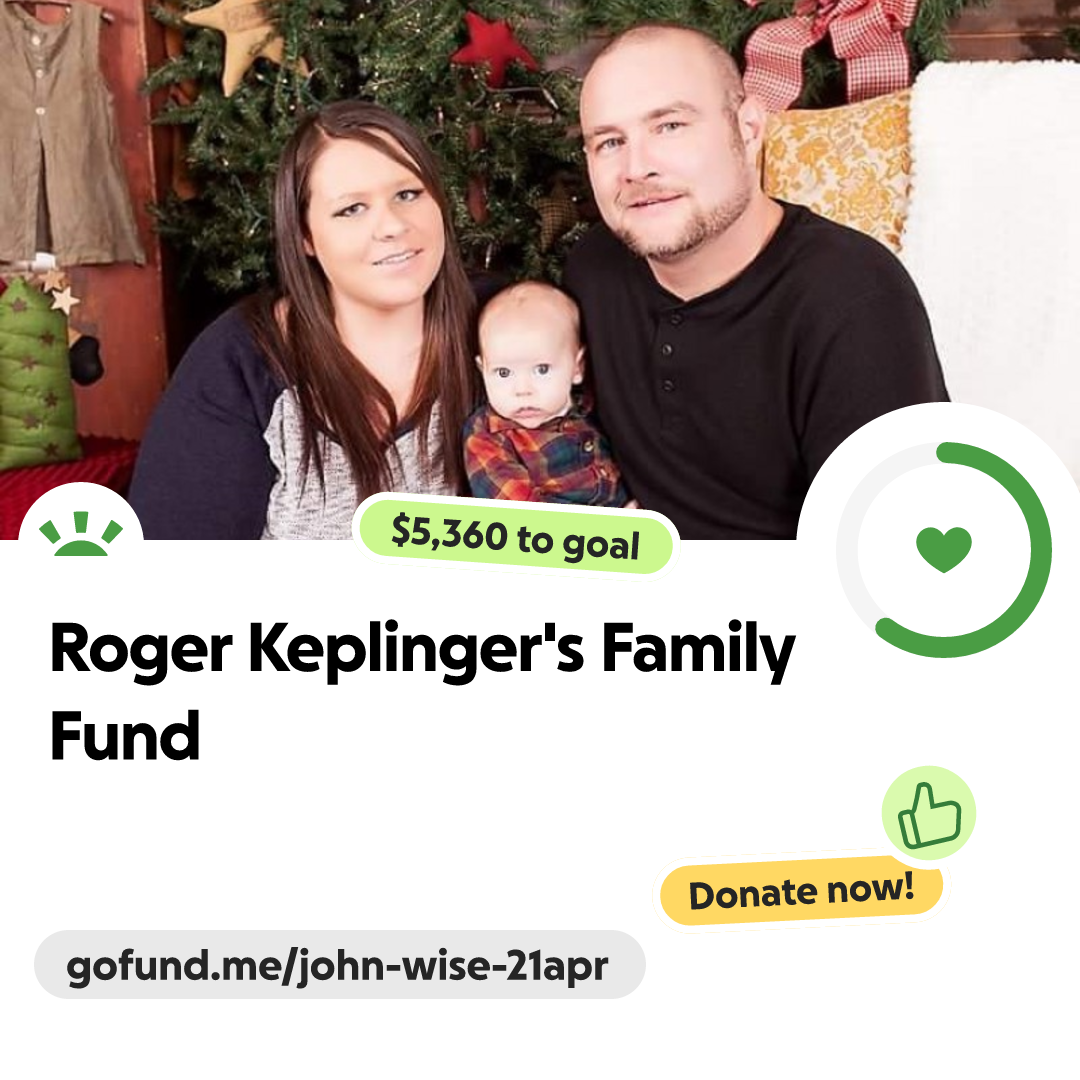This screenshot has width=1080, height=1080.
Task: Click the green heart icon
Action: click(944, 549)
